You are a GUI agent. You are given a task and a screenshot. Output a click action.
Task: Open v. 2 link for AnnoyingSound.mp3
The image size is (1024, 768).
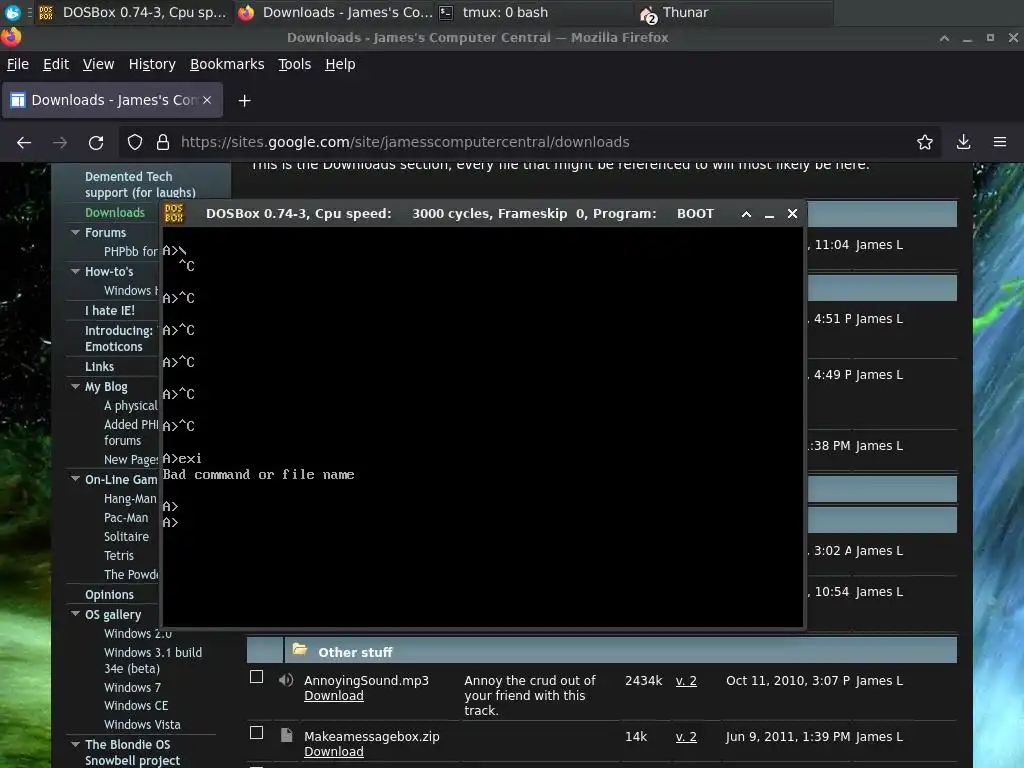tap(686, 680)
